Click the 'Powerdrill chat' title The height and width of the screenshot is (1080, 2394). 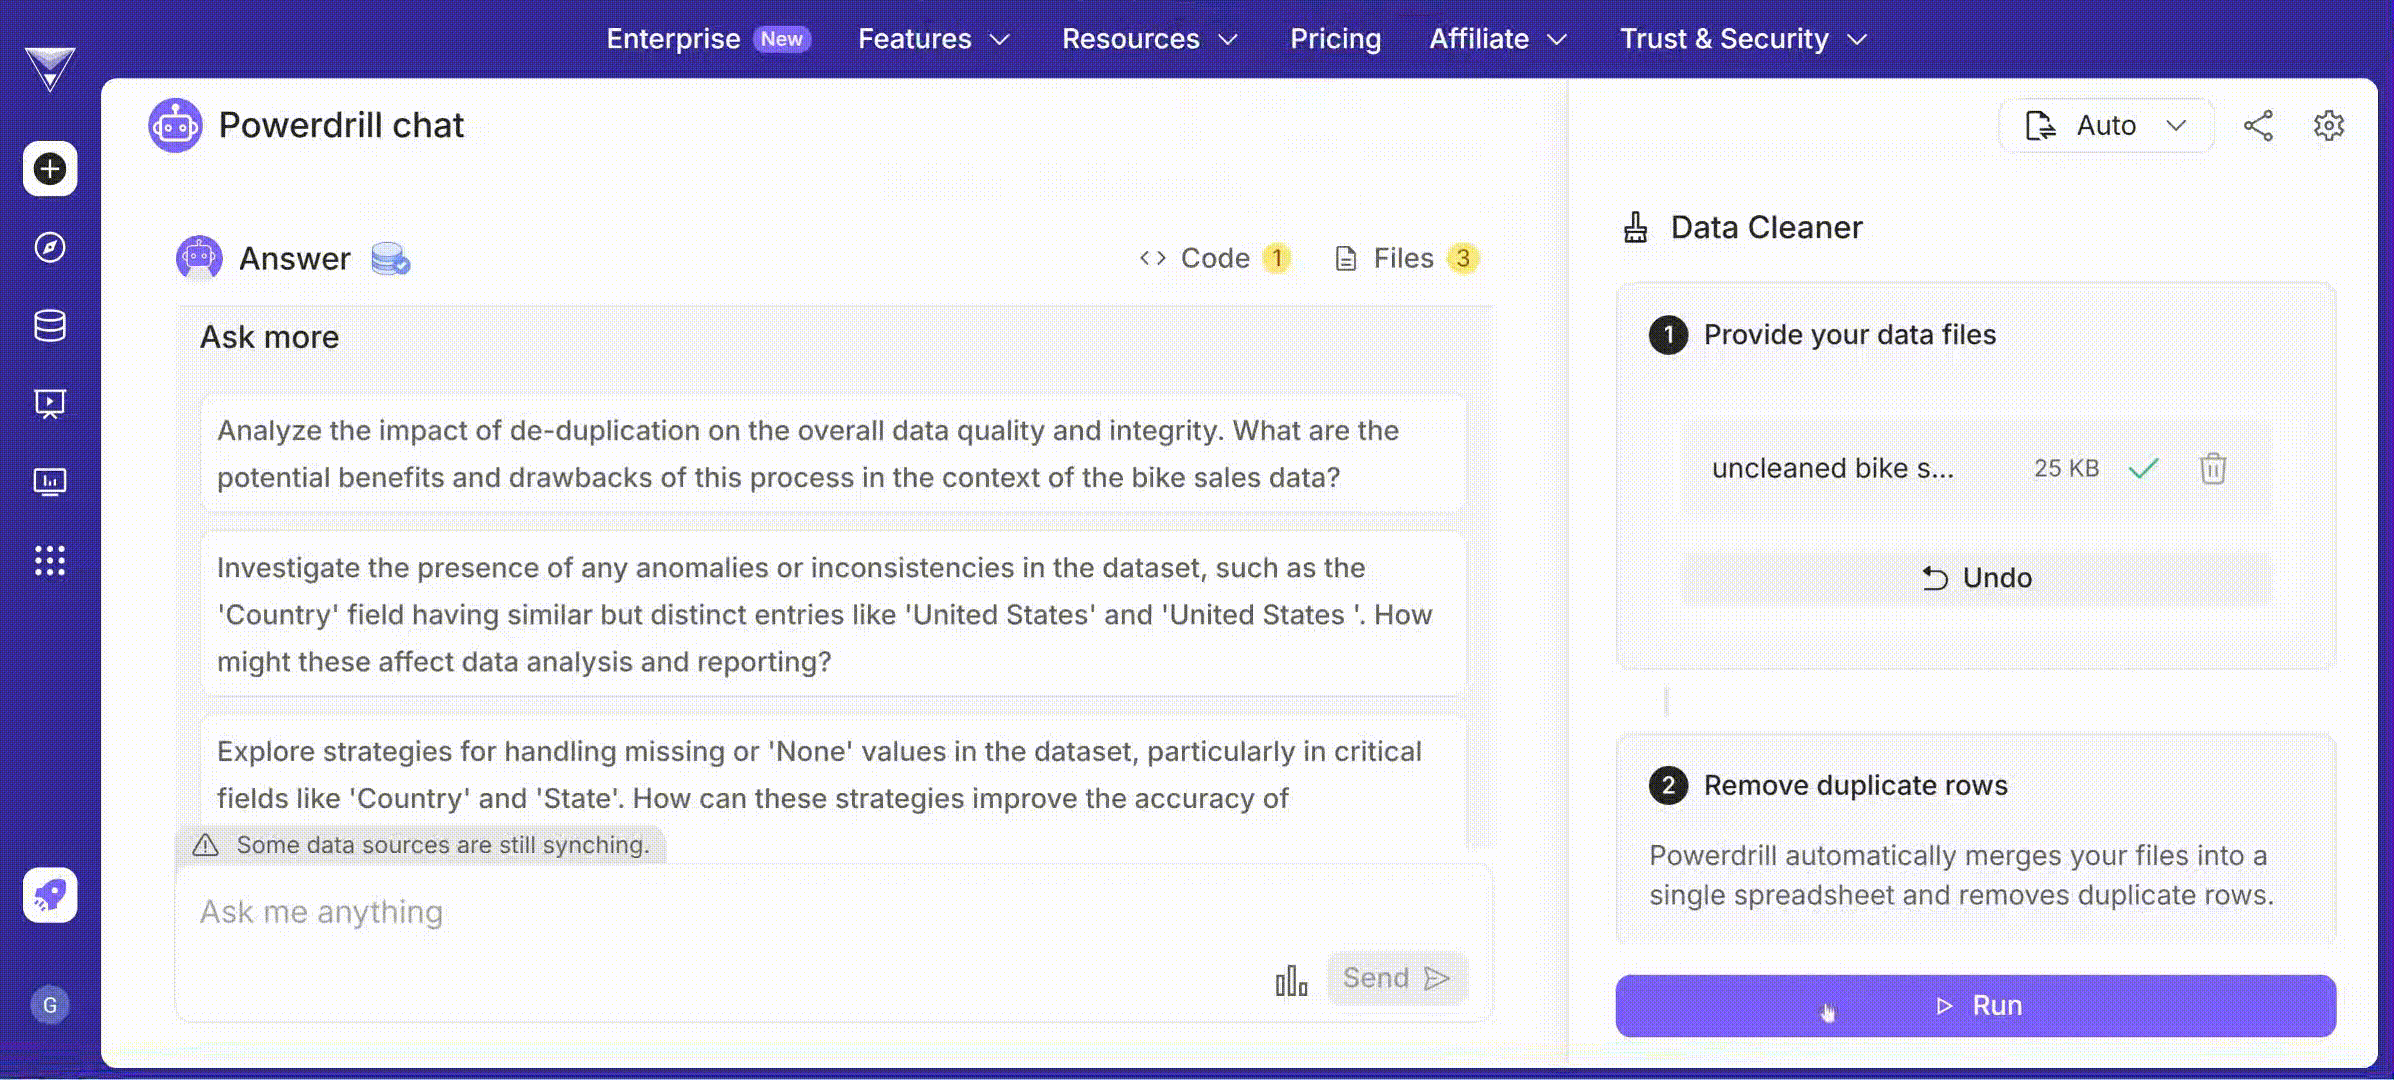(x=341, y=126)
